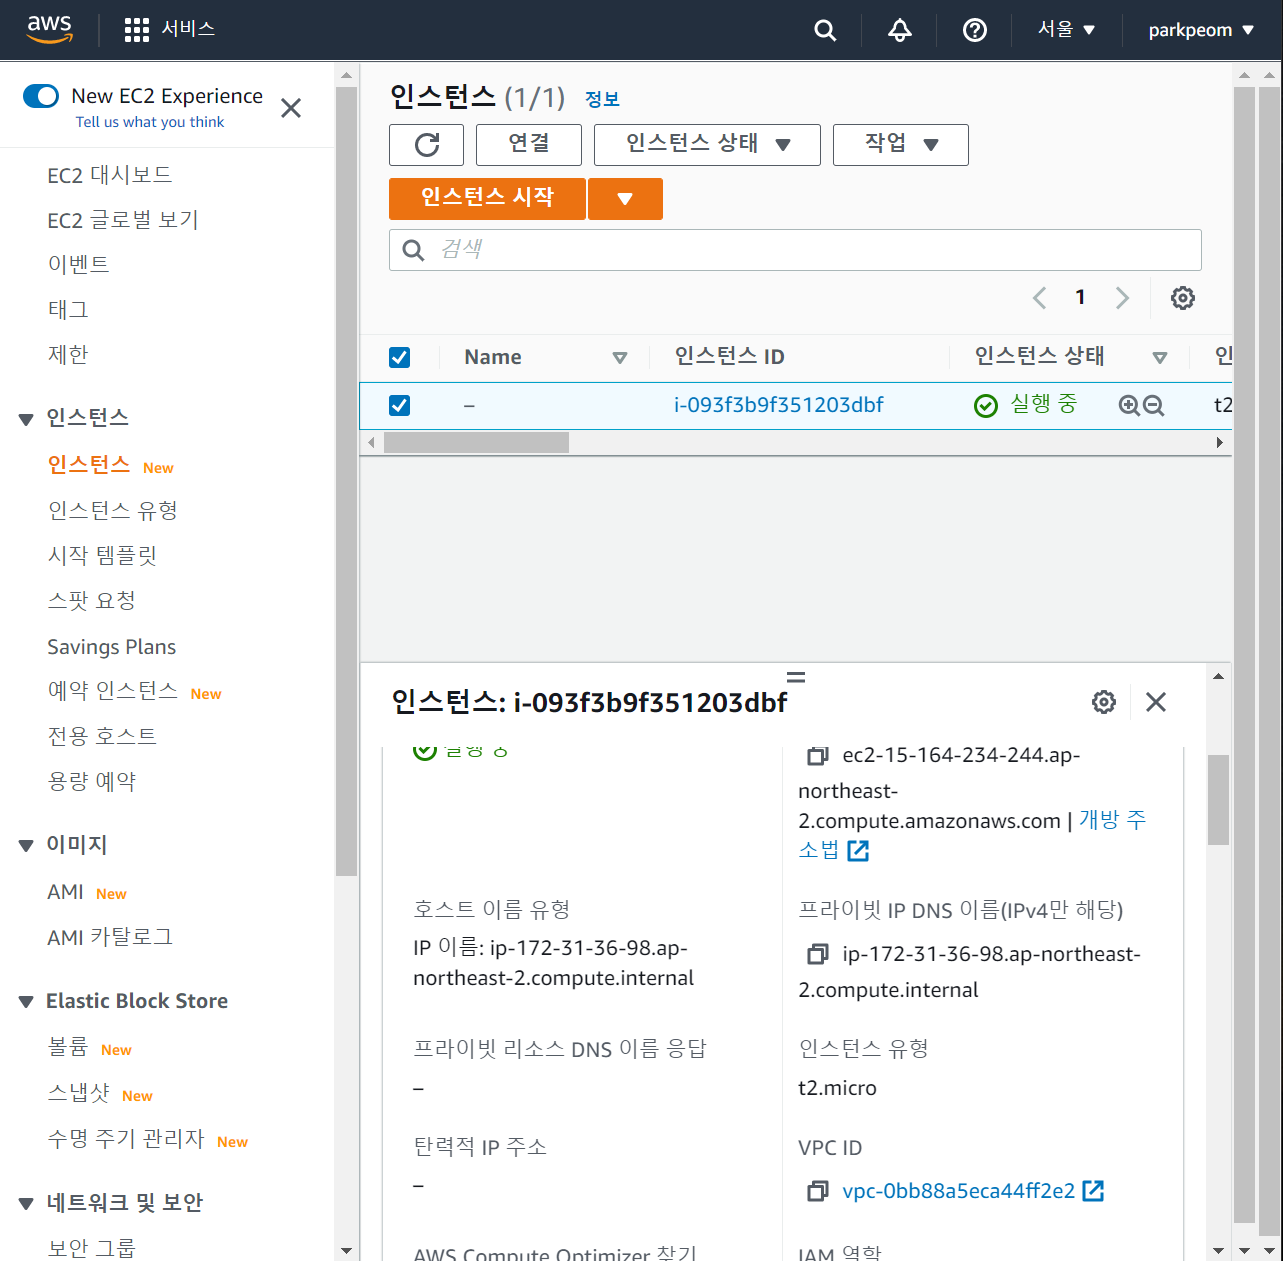The height and width of the screenshot is (1261, 1283).
Task: Close the sidebar with the X icon
Action: [291, 108]
